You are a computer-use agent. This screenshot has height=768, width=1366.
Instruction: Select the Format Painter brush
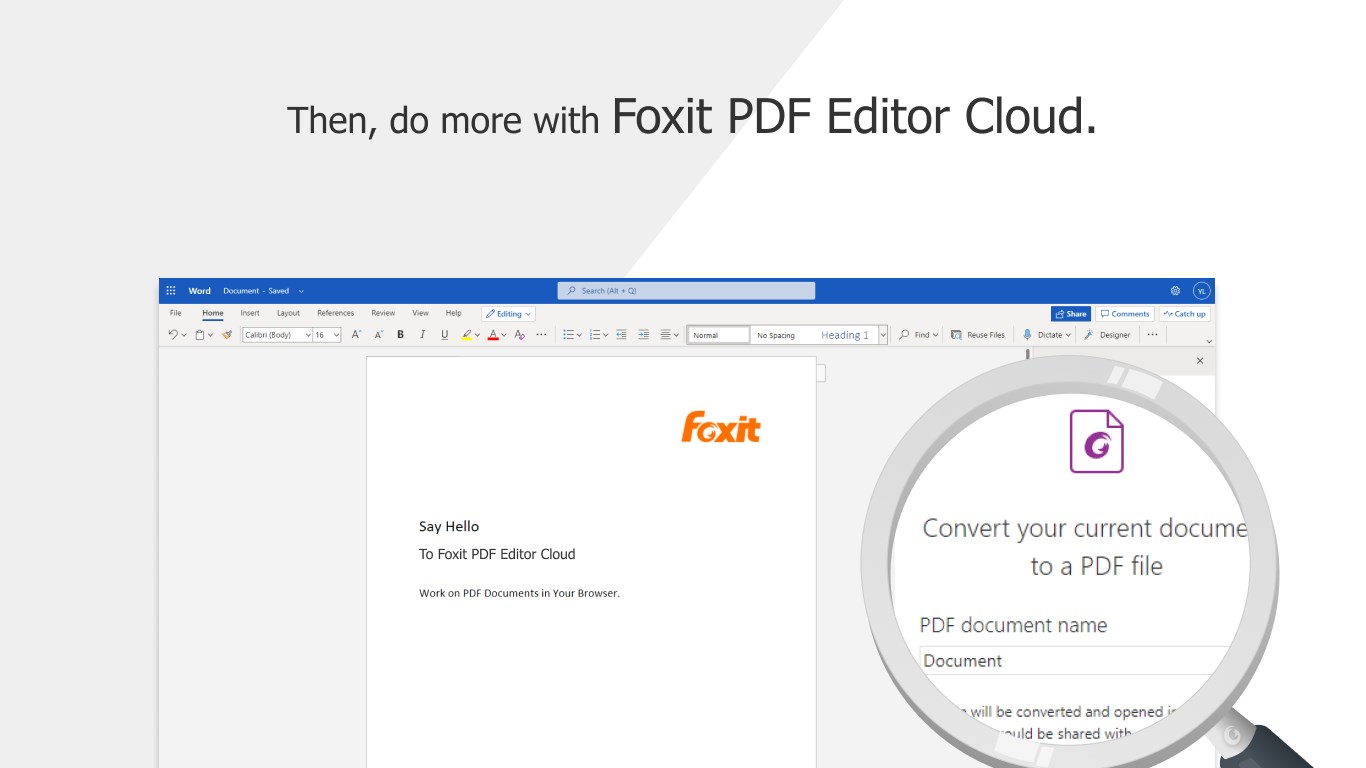(227, 335)
